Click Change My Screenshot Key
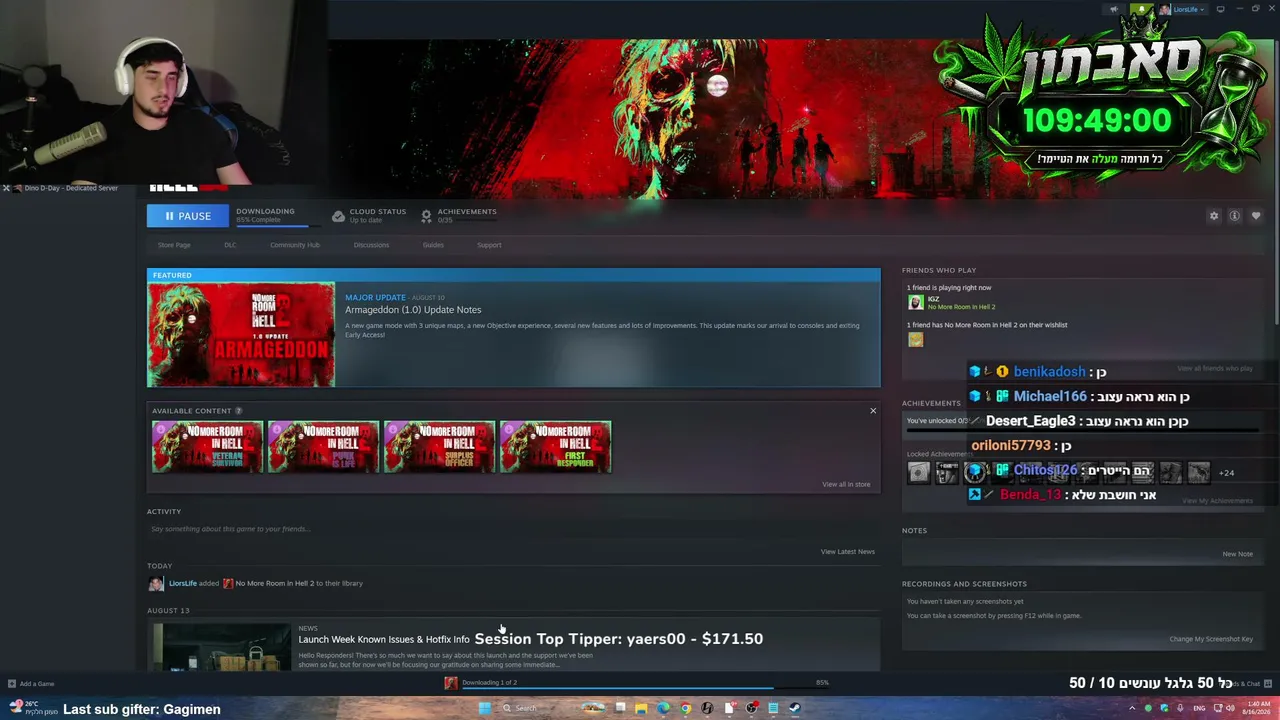Viewport: 1280px width, 720px height. 1211,639
